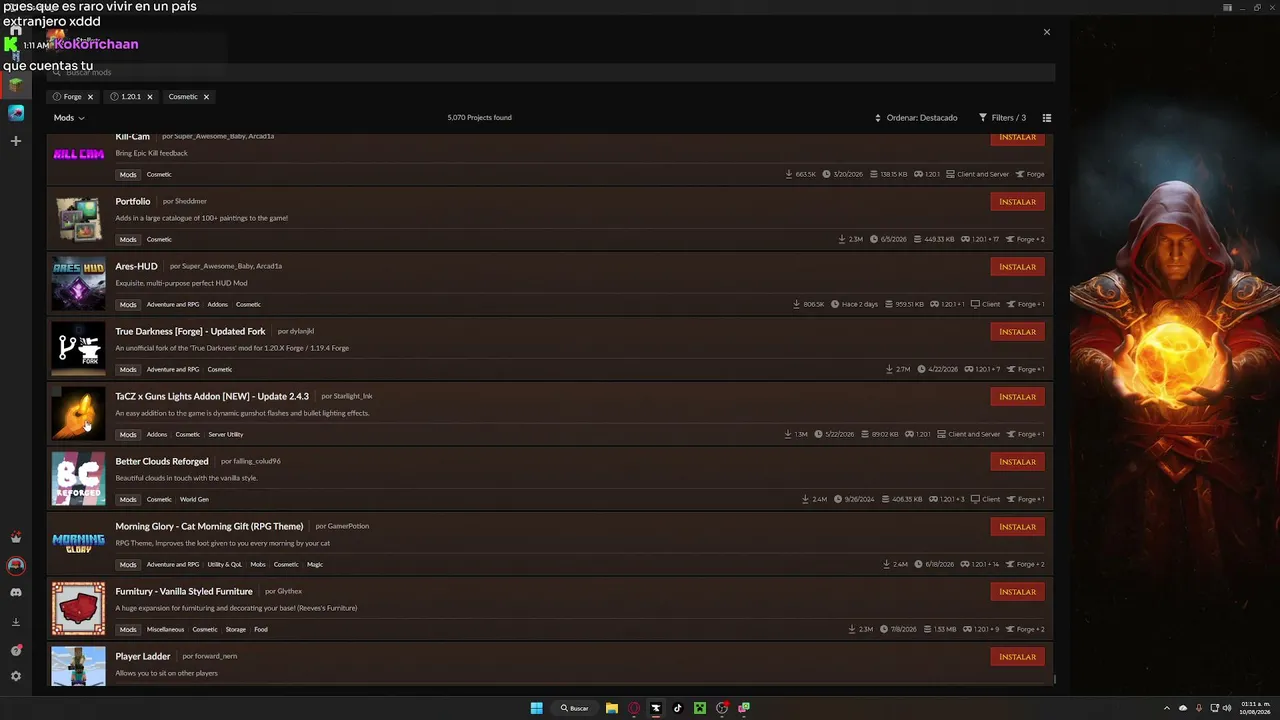The height and width of the screenshot is (720, 1280).
Task: Open the True Darkness fork thumbnail
Action: (x=78, y=348)
